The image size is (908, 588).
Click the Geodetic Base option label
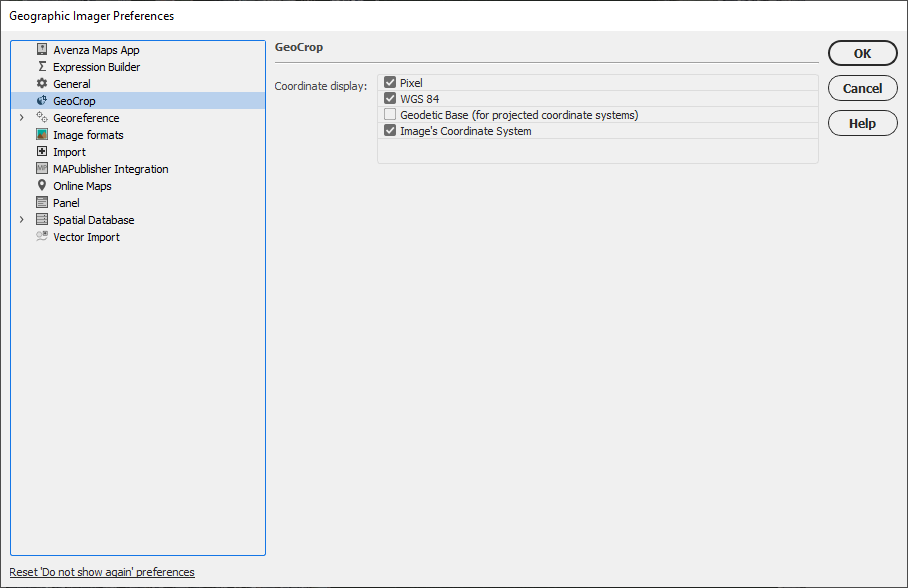pos(519,115)
